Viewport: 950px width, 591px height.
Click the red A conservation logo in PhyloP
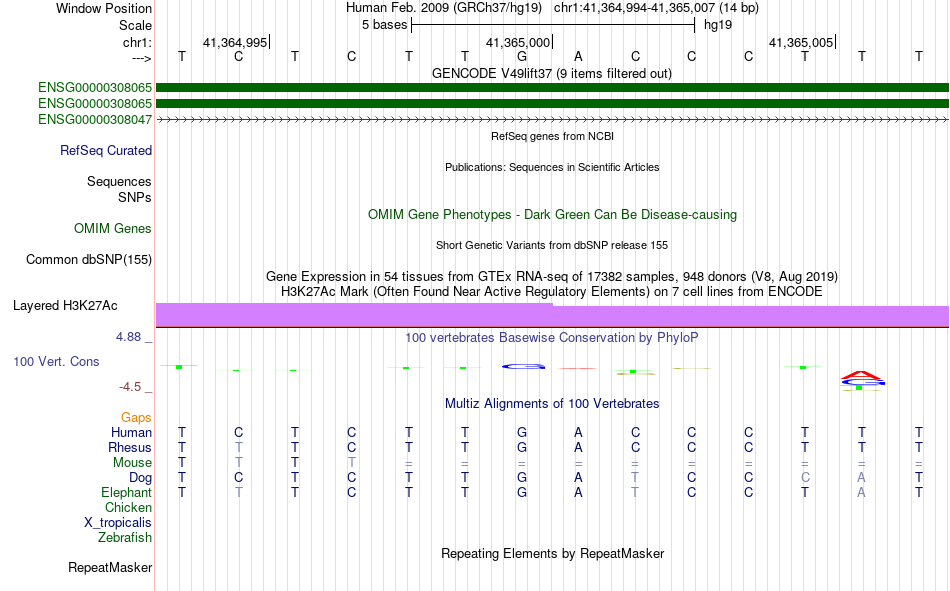(x=861, y=375)
